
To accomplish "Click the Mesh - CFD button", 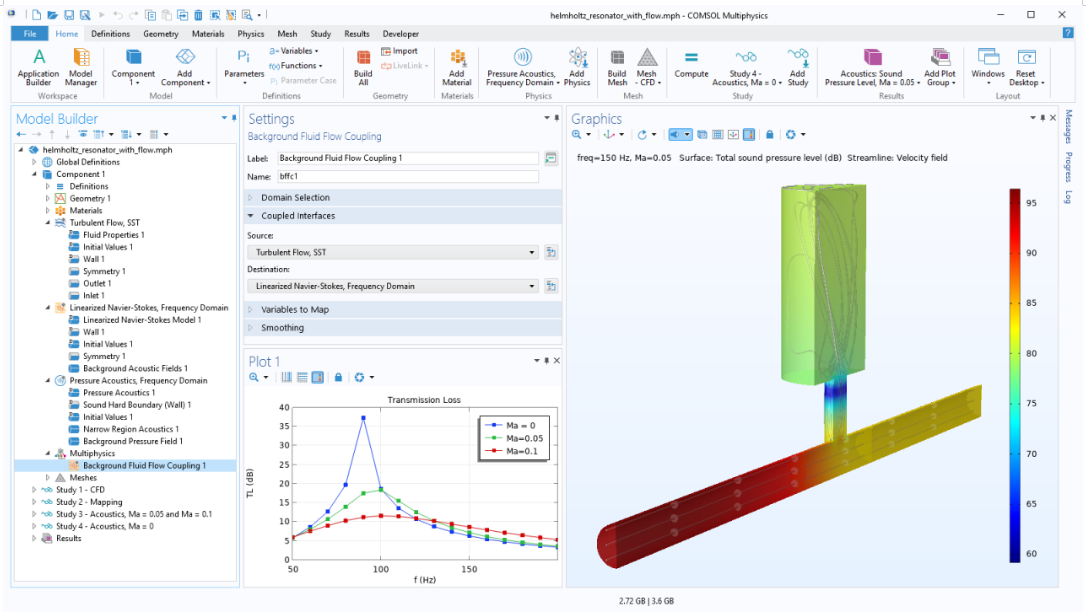I will click(x=647, y=66).
